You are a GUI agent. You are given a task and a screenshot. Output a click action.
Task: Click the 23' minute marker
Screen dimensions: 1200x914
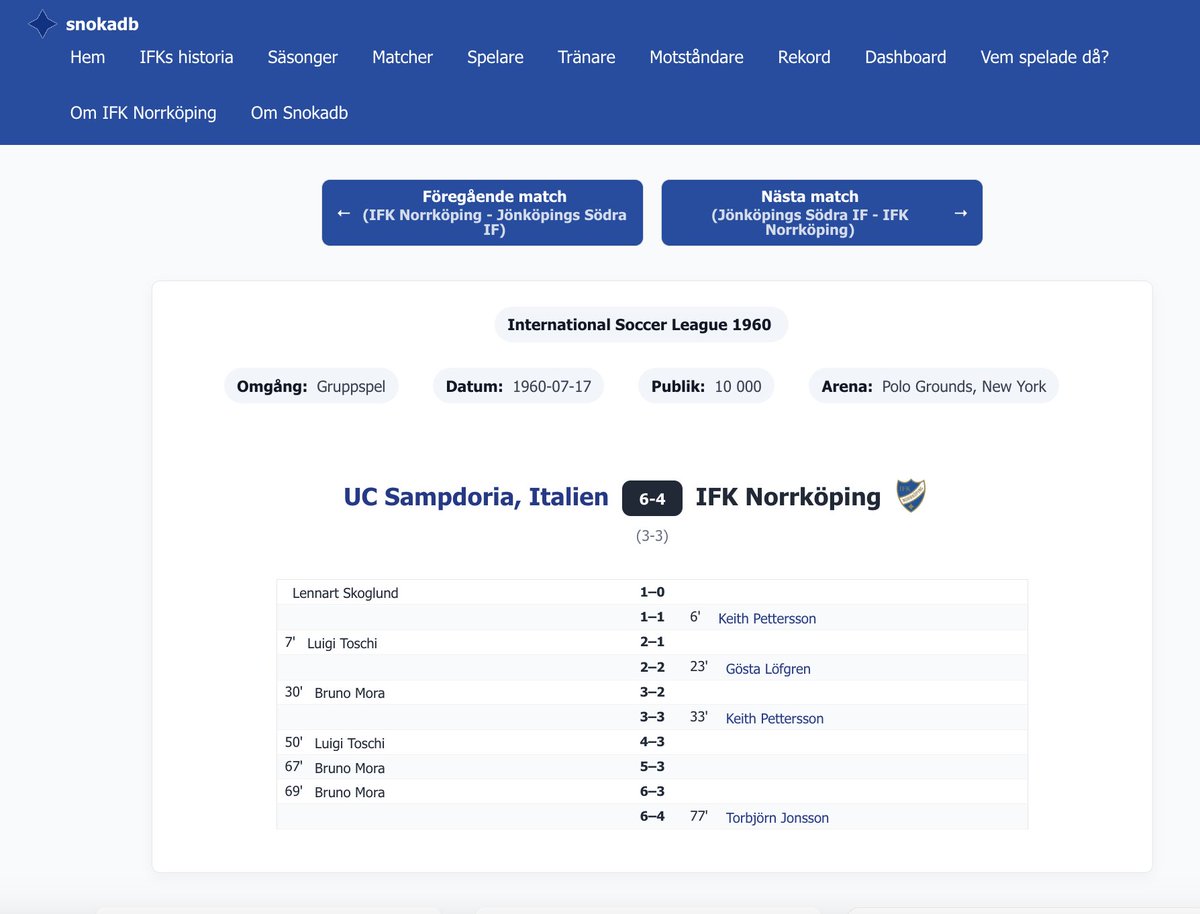(x=699, y=667)
